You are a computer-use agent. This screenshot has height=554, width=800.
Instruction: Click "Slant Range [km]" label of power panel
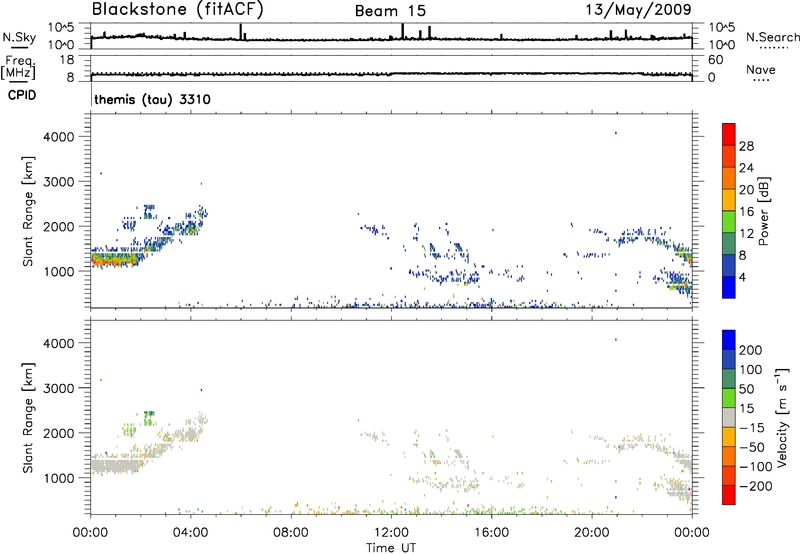[28, 211]
